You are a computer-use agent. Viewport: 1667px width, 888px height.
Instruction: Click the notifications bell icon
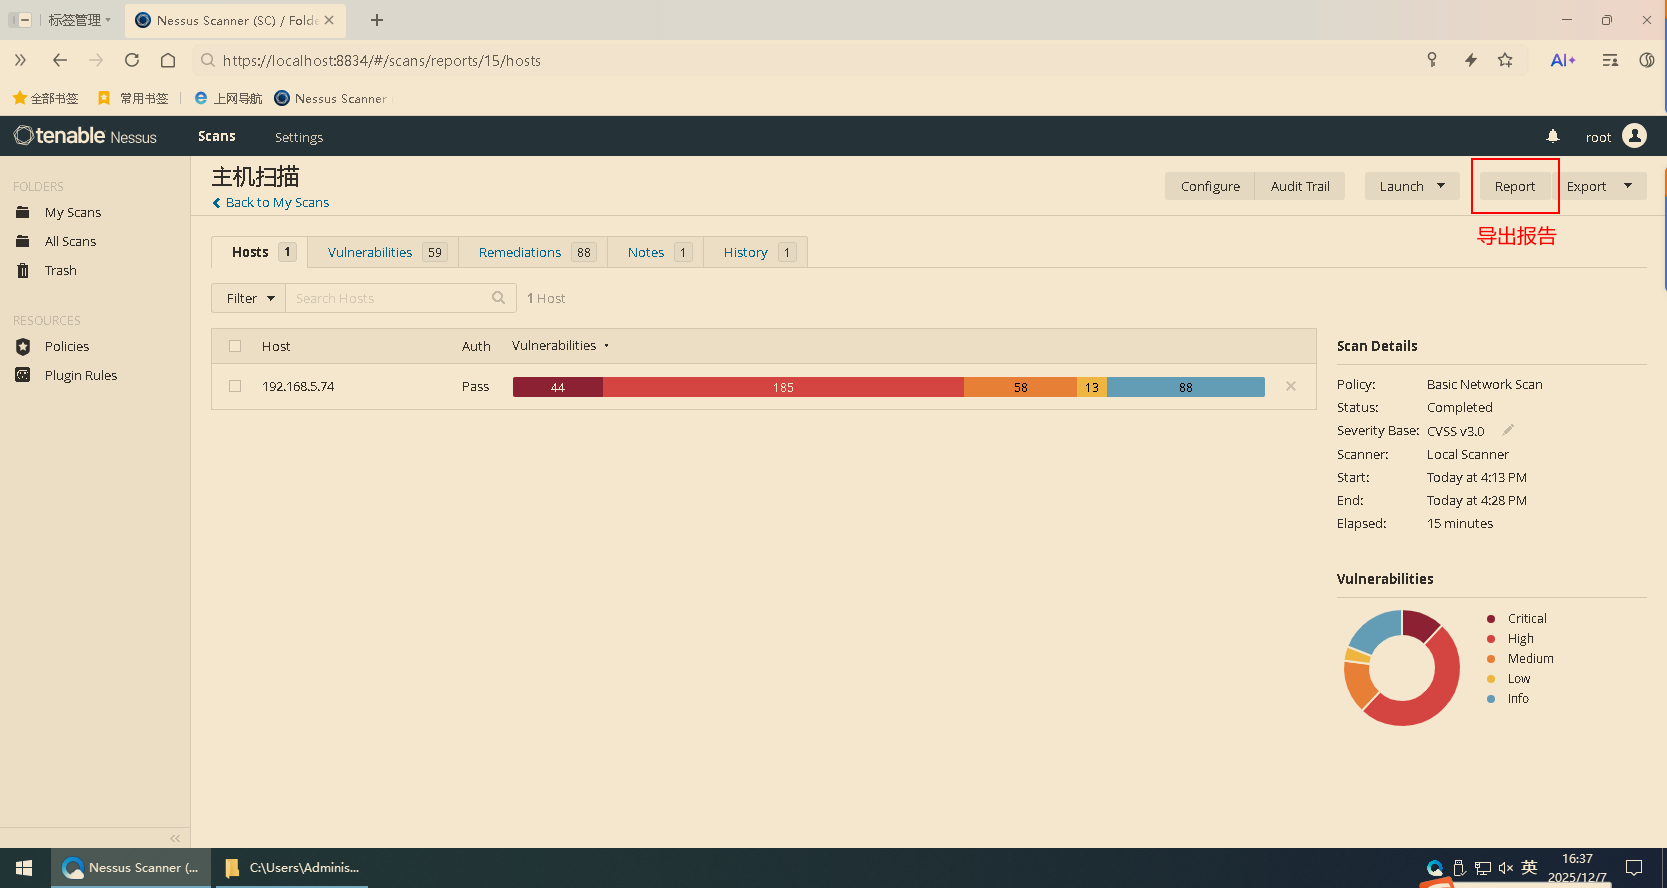click(x=1552, y=136)
